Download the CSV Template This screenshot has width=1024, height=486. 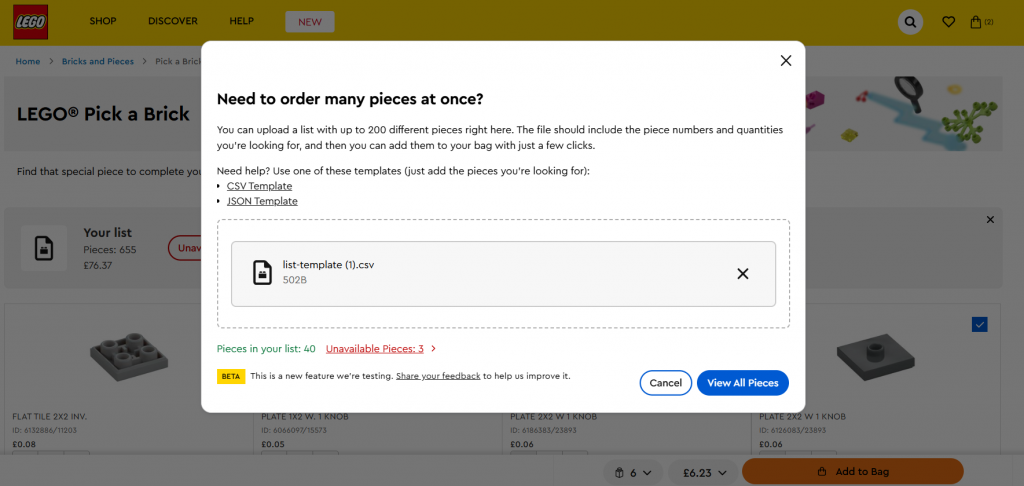coord(259,186)
